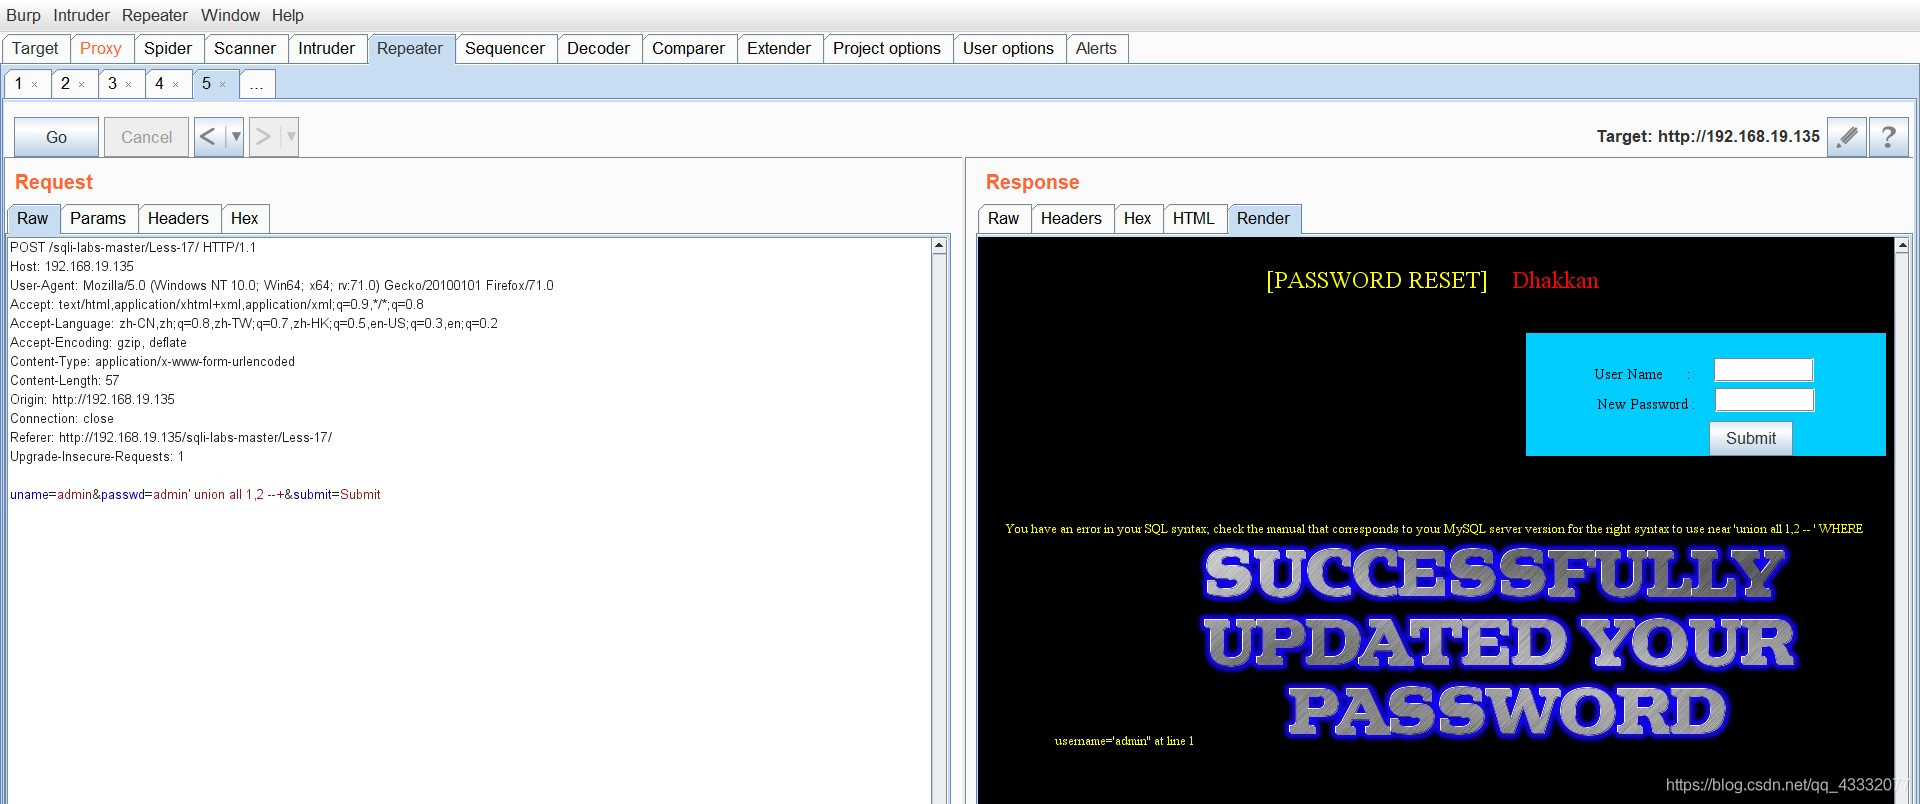The height and width of the screenshot is (804, 1920).
Task: Go forward to next request arrow
Action: pyautogui.click(x=263, y=137)
